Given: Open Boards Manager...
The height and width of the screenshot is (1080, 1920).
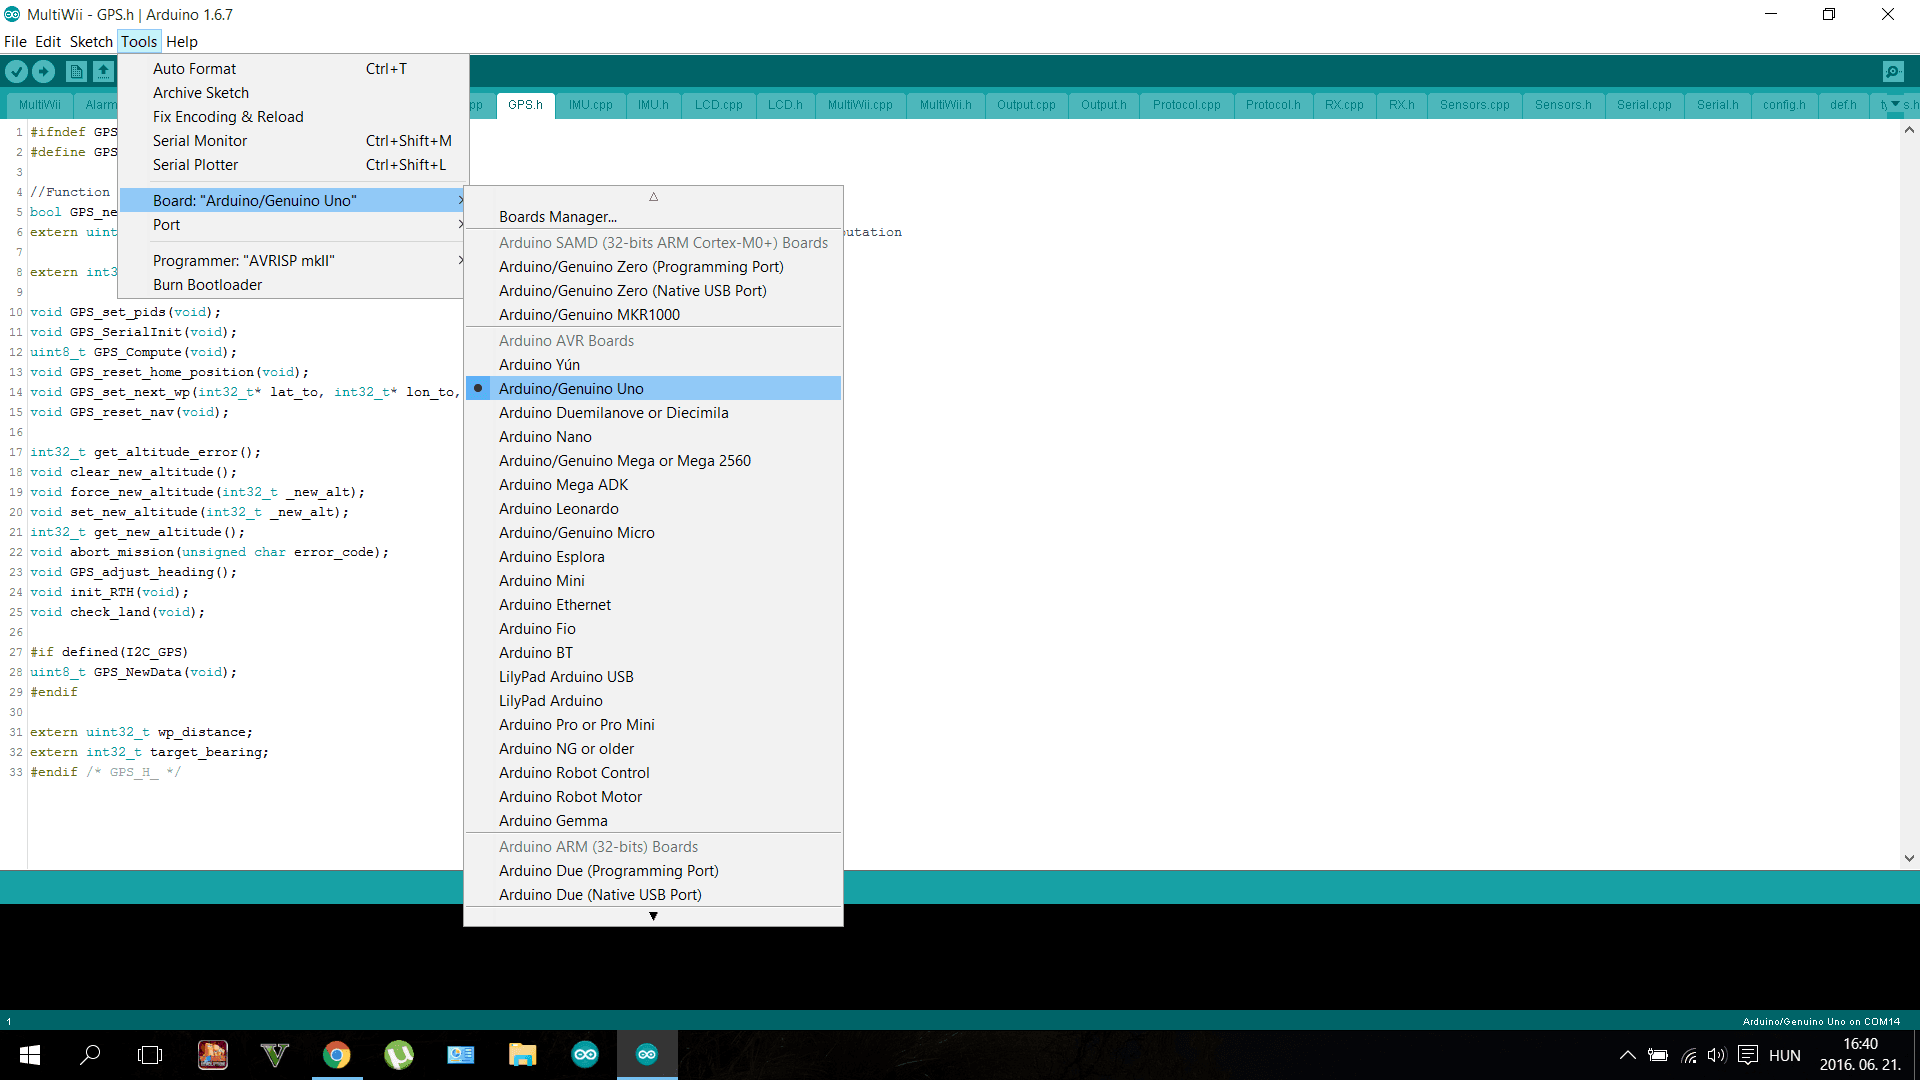Looking at the screenshot, I should pyautogui.click(x=557, y=217).
